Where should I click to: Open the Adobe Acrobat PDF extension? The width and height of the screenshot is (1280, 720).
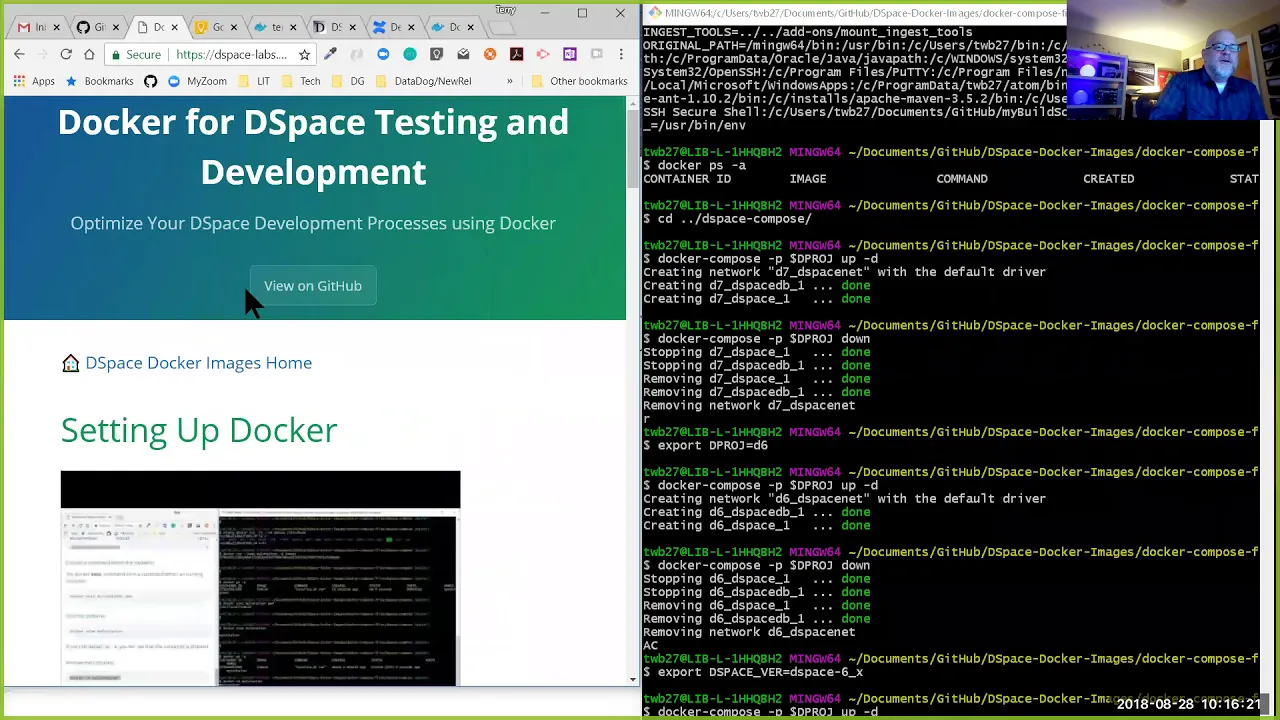516,54
